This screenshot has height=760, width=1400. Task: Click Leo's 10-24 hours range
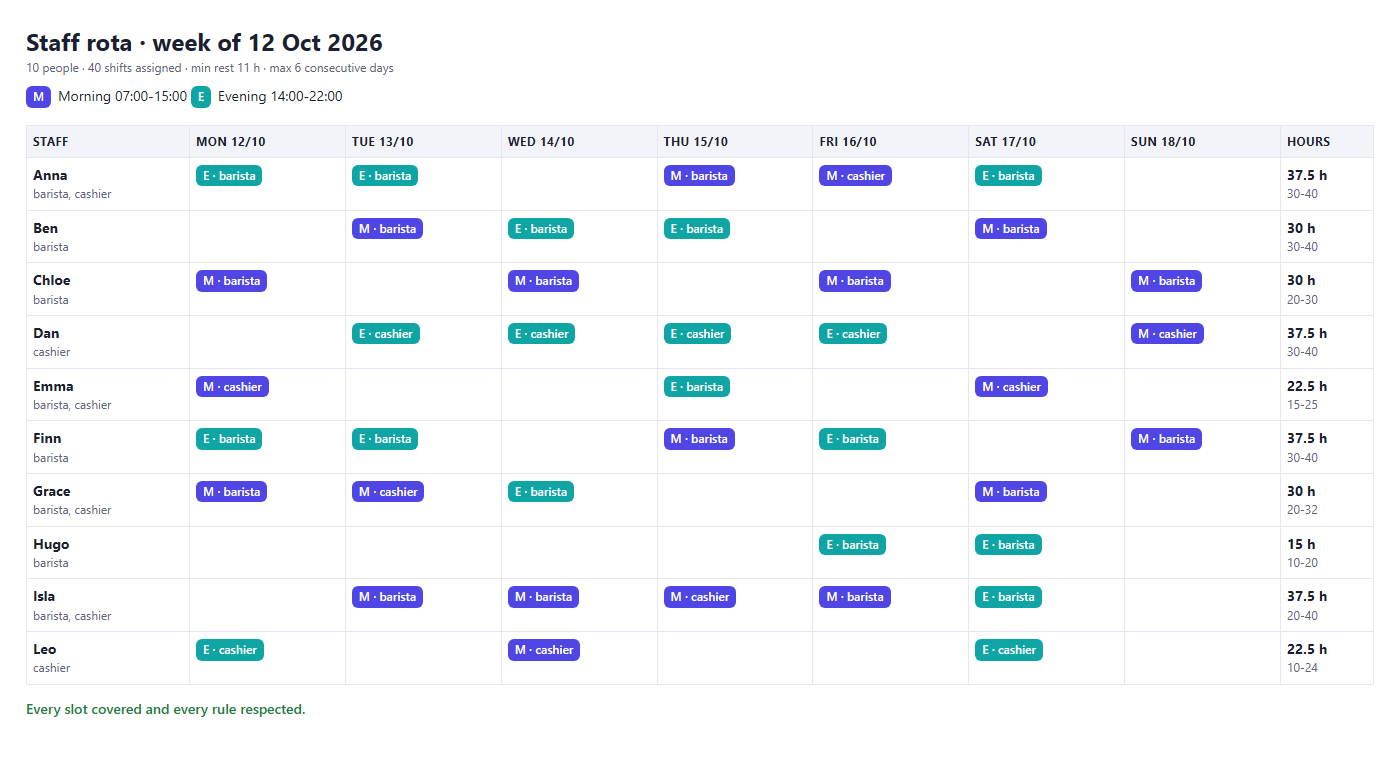(x=1302, y=668)
